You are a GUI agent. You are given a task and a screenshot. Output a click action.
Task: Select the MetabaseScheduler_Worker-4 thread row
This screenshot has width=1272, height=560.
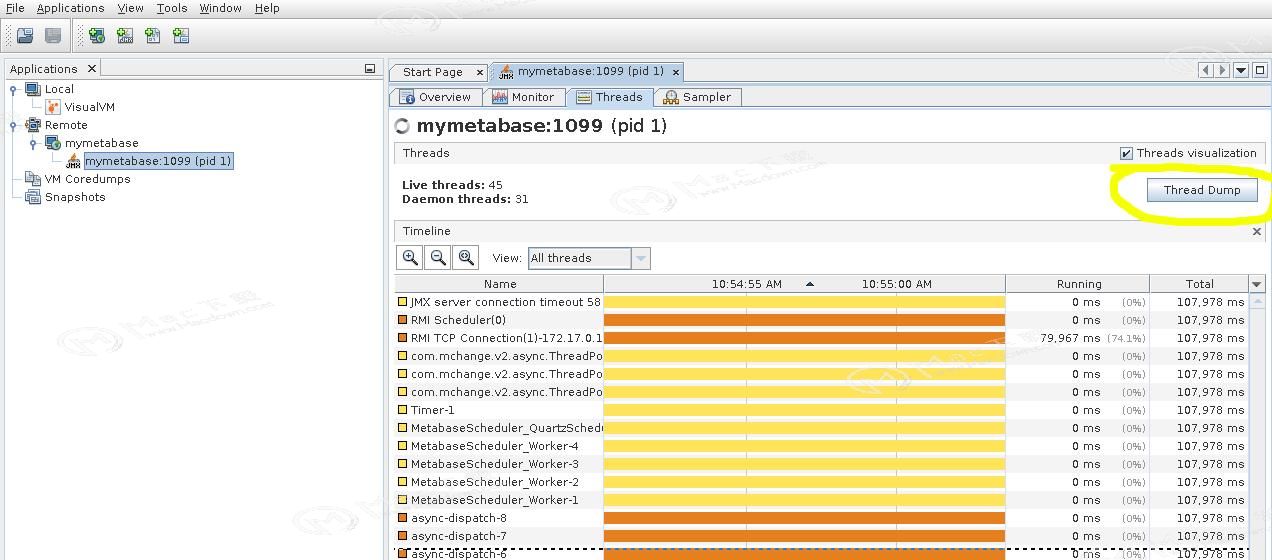[822, 446]
